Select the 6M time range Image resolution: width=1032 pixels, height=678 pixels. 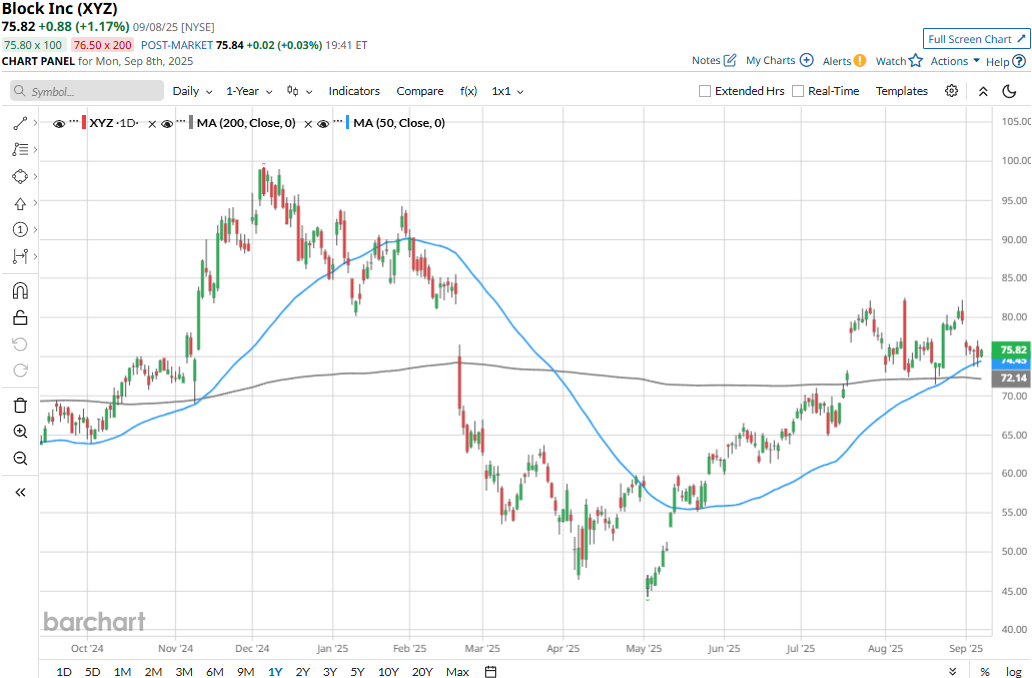coord(215,671)
